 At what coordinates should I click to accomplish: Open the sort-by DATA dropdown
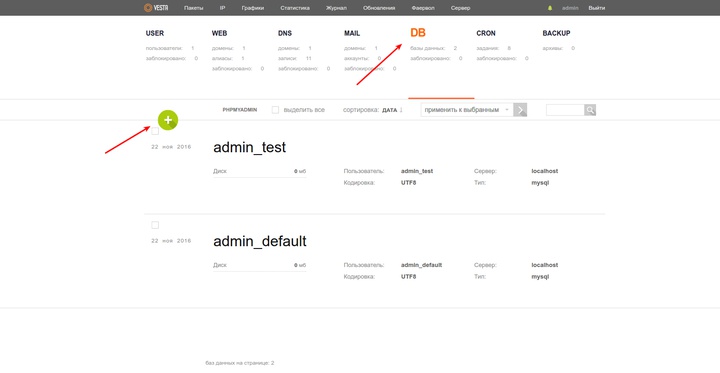pos(389,110)
